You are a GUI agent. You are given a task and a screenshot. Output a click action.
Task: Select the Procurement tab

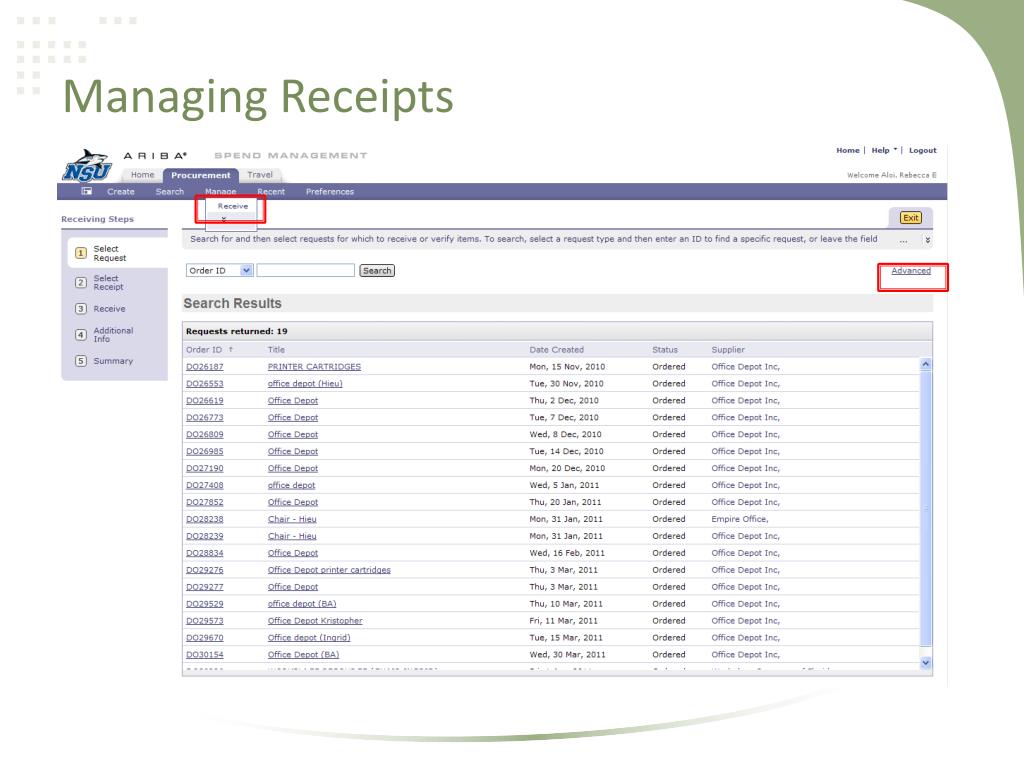click(x=200, y=176)
